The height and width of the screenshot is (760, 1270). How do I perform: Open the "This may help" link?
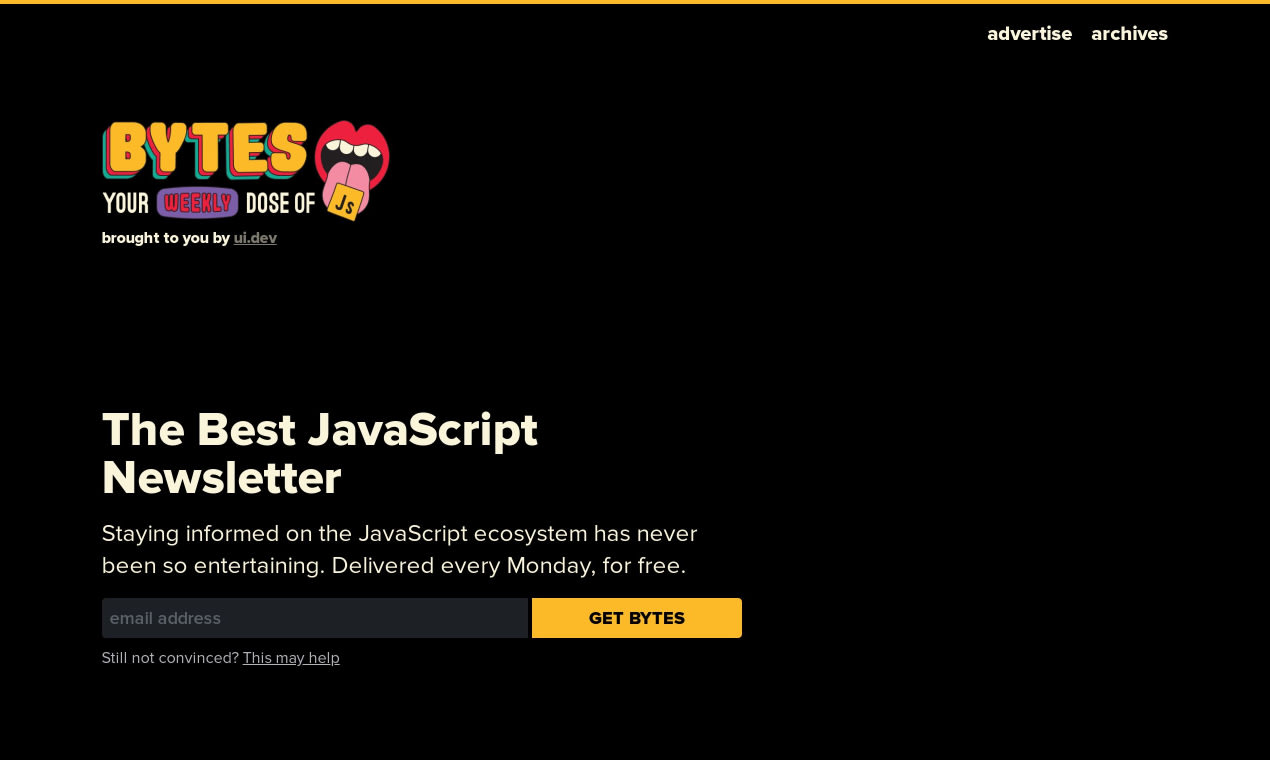point(291,658)
